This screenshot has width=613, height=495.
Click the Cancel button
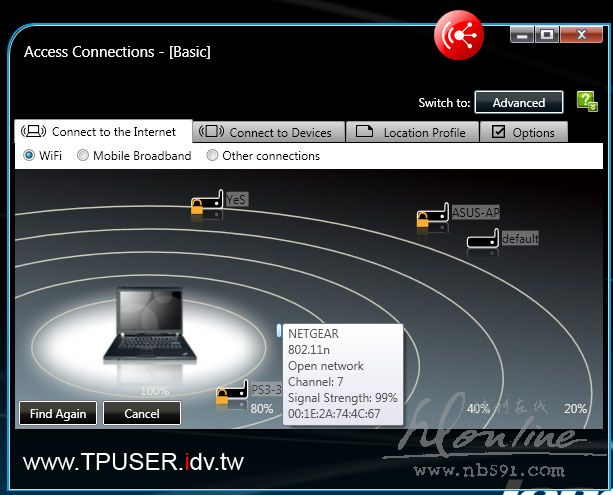(x=142, y=413)
